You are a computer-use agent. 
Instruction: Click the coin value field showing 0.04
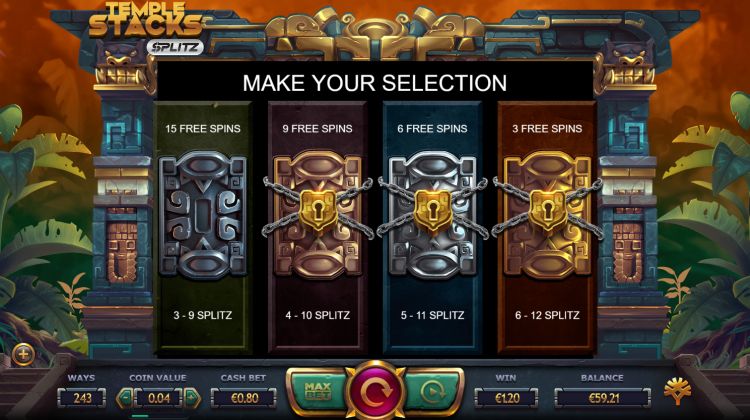[159, 398]
